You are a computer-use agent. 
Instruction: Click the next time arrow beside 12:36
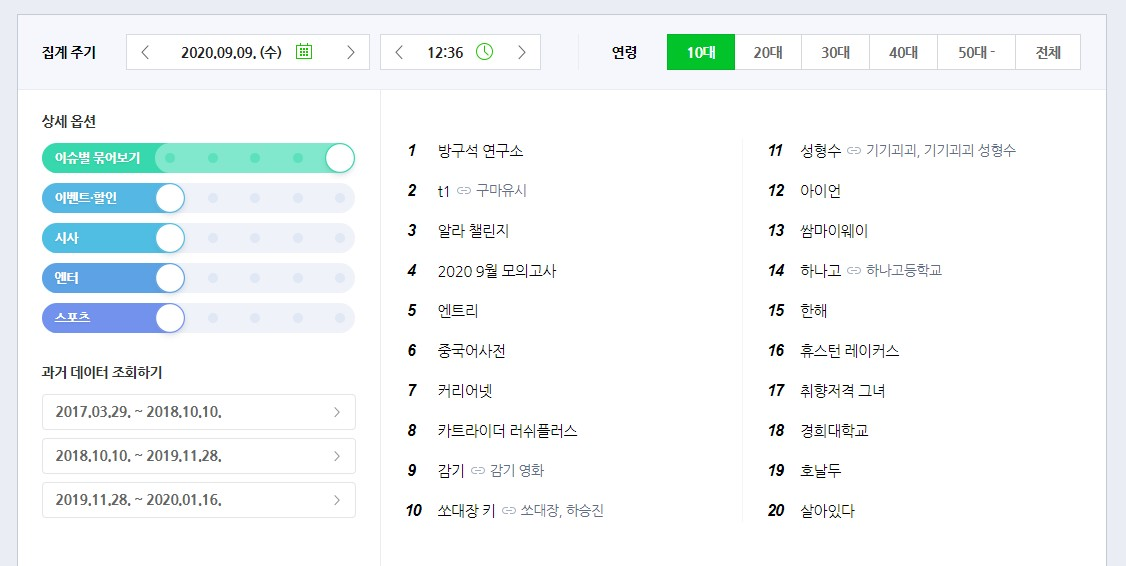point(522,52)
